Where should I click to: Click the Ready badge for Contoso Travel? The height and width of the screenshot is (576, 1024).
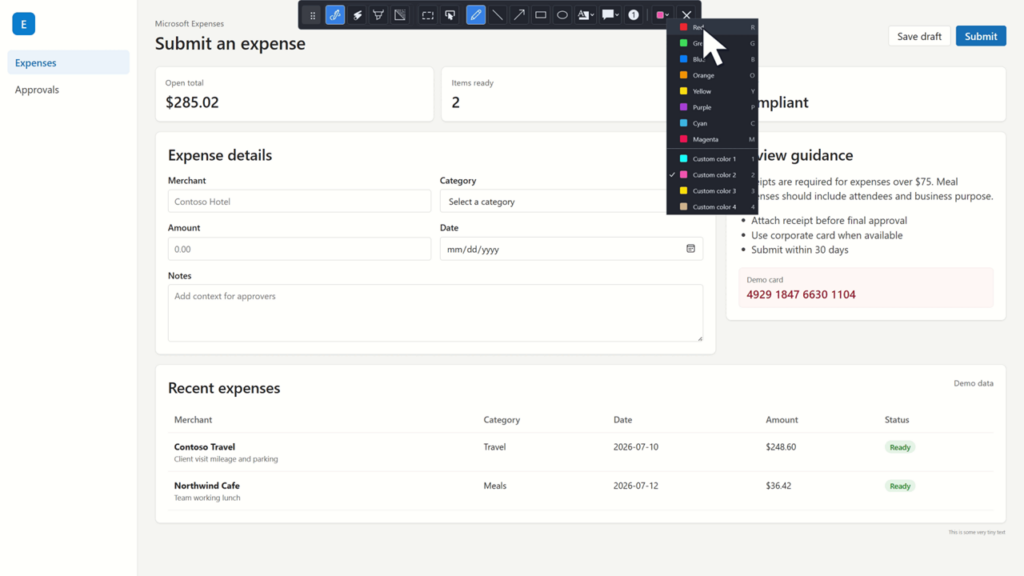coord(900,447)
